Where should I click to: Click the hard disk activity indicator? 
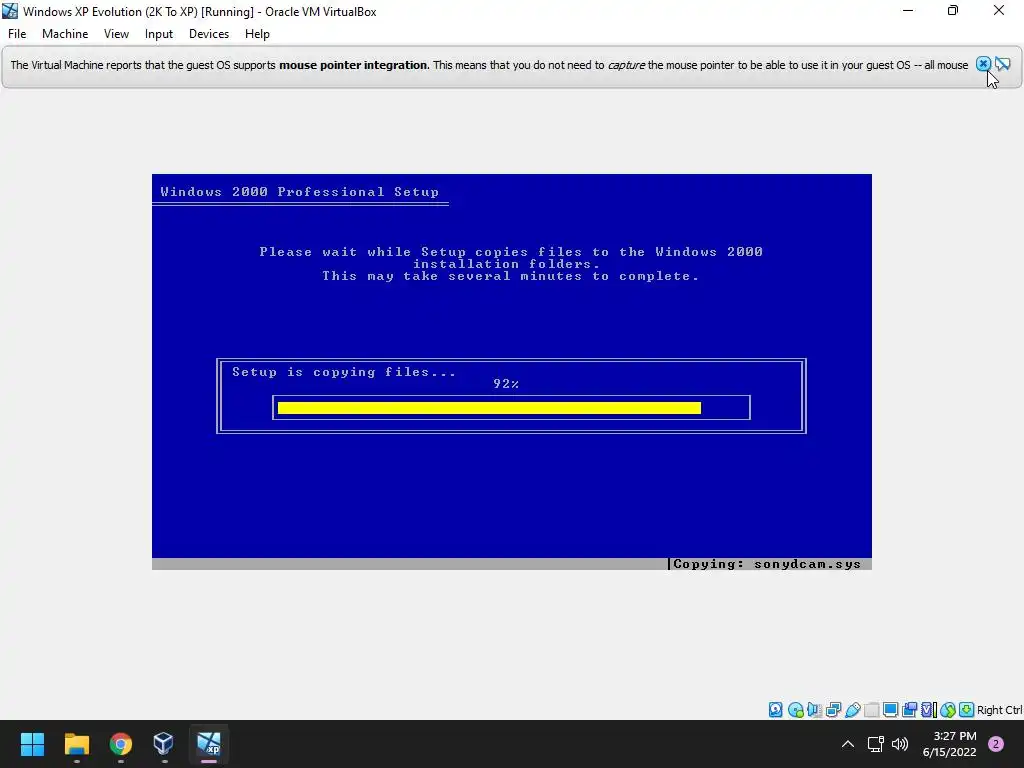pyautogui.click(x=775, y=710)
